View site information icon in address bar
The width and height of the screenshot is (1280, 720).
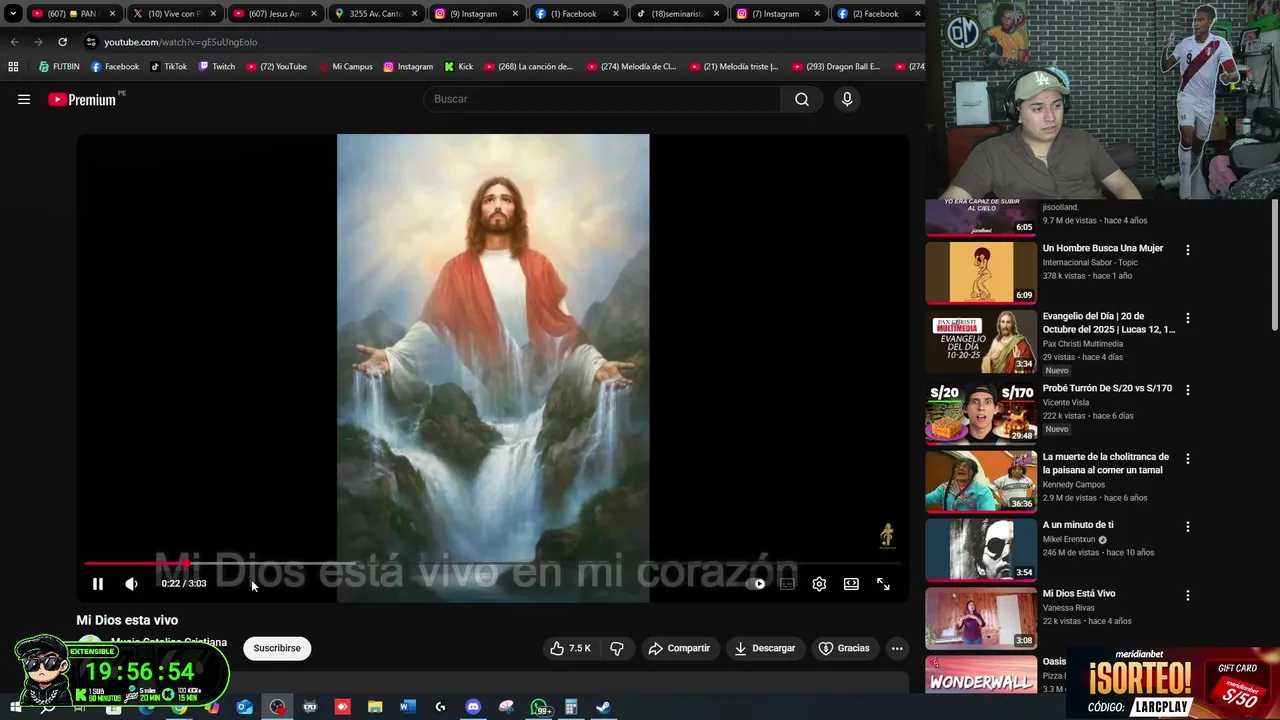(x=91, y=42)
